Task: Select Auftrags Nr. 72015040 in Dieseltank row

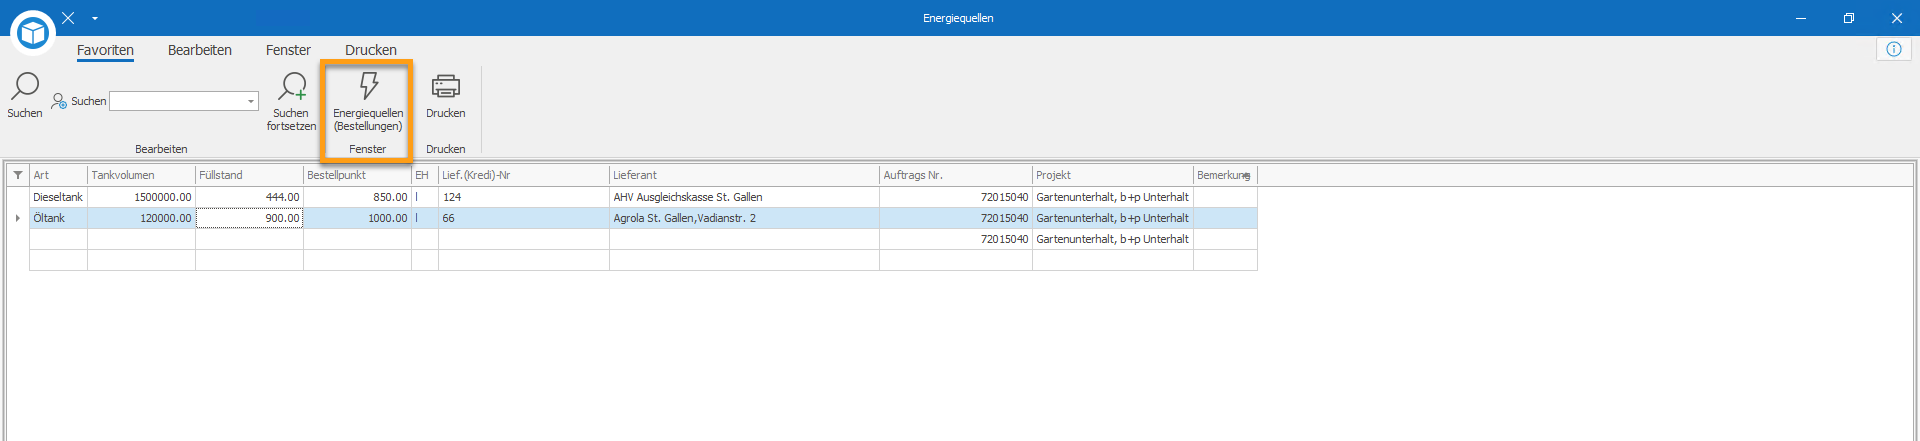Action: click(956, 197)
